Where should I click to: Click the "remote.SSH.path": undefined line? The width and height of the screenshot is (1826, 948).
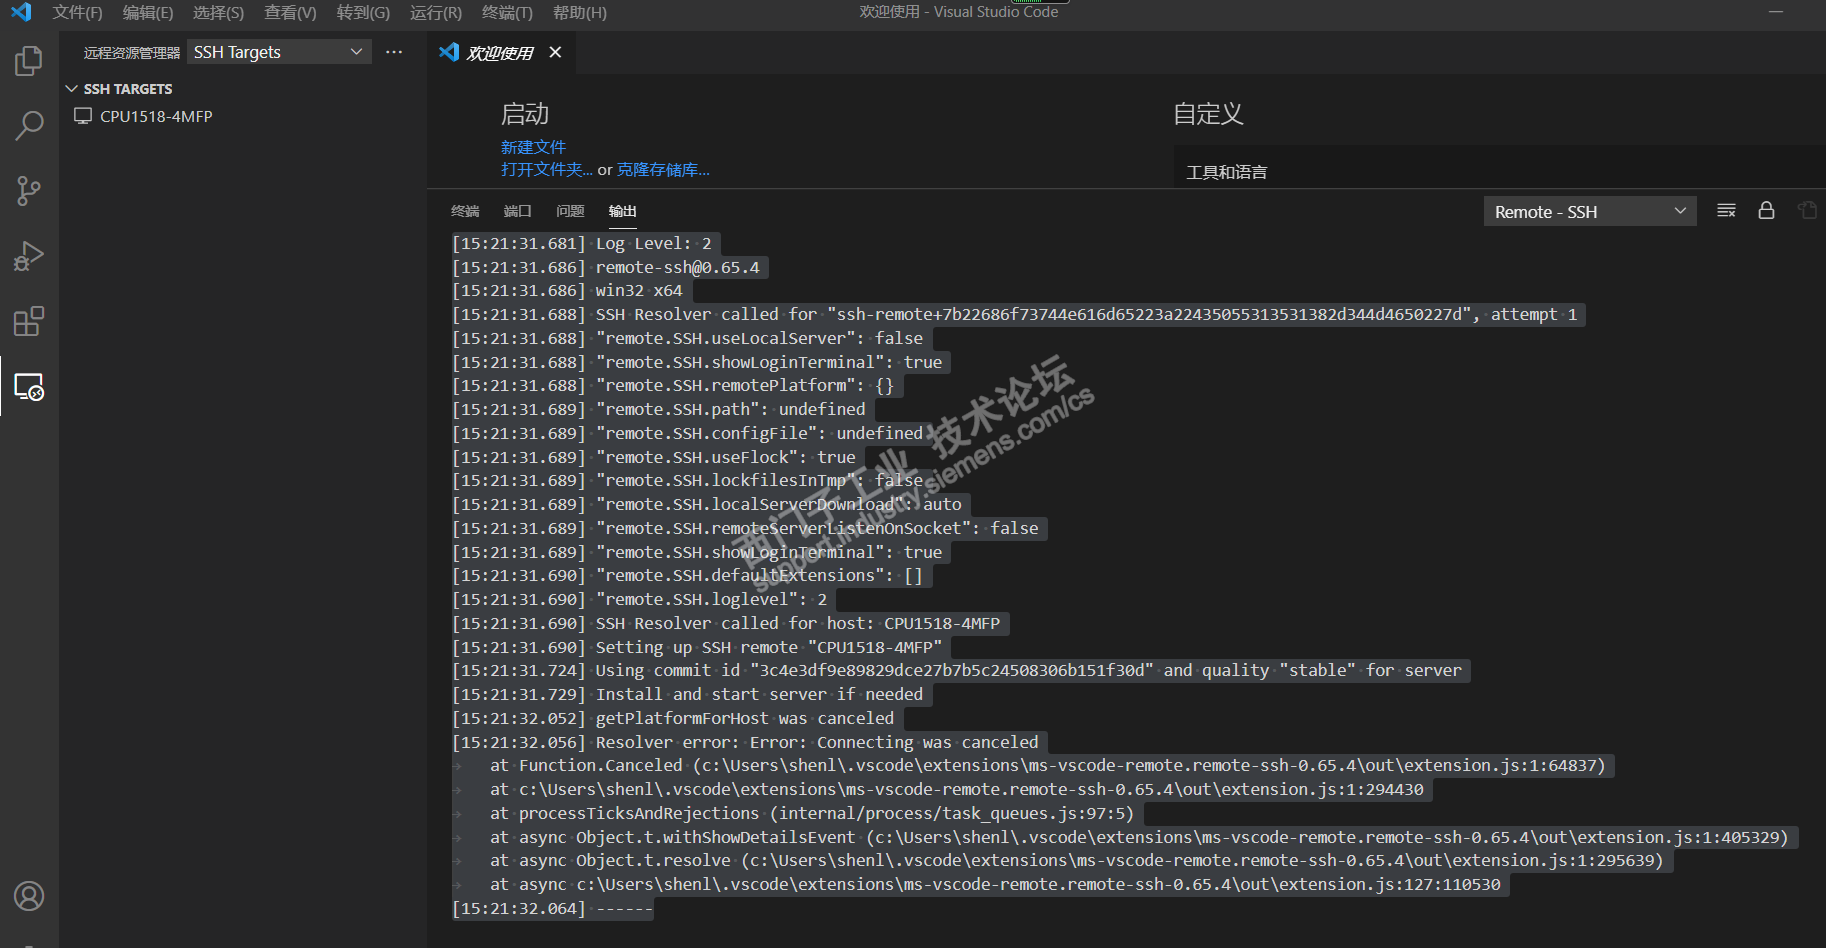pyautogui.click(x=659, y=409)
